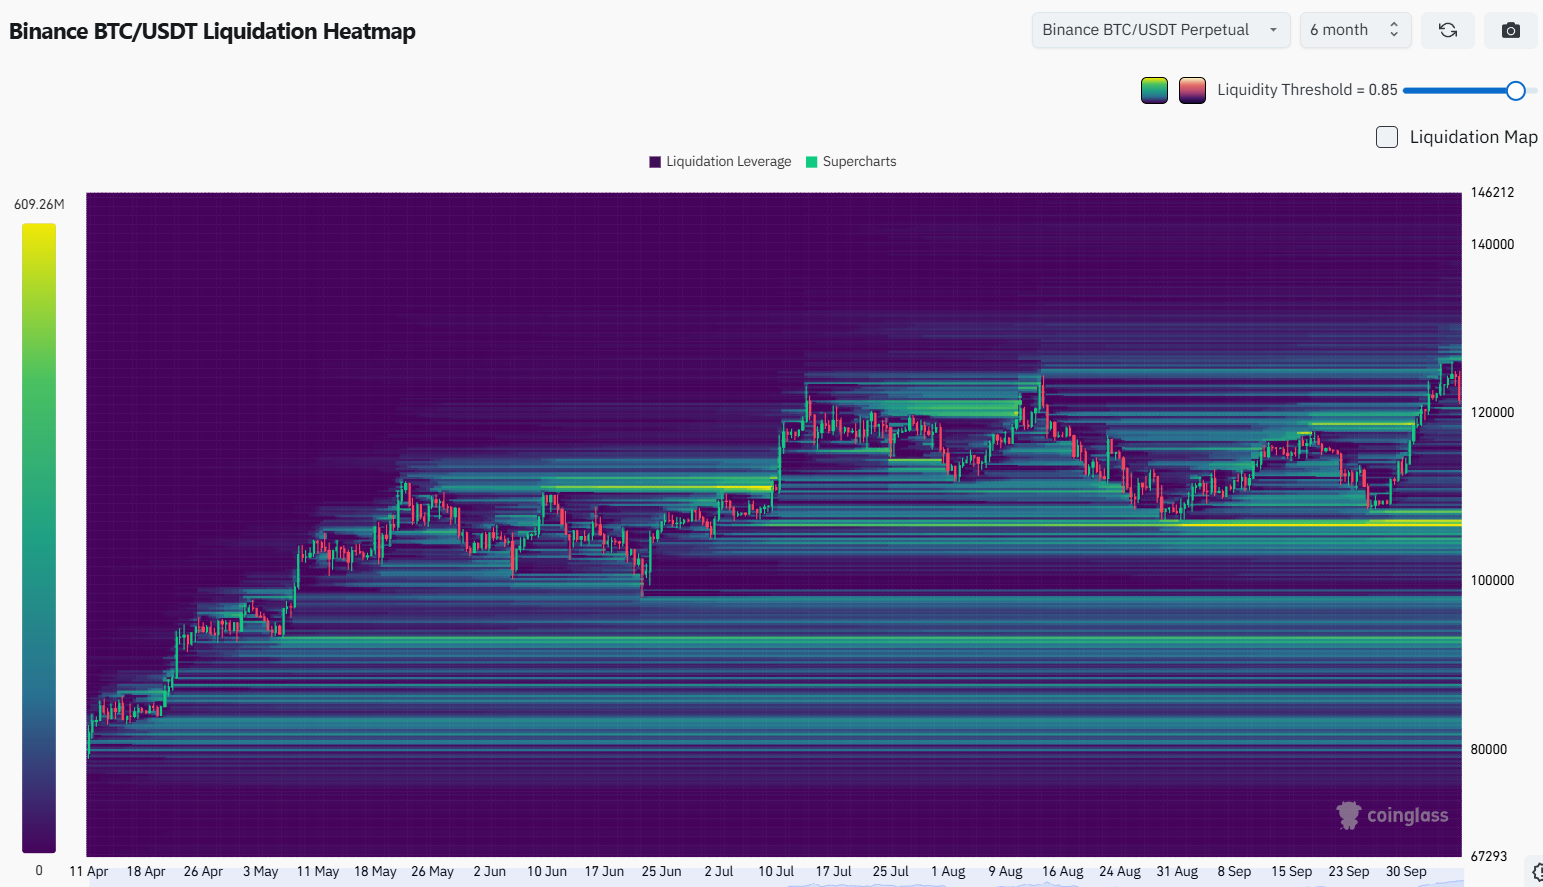The width and height of the screenshot is (1543, 887).
Task: Open the Binance BTC/USDT Perpetual dropdown
Action: (1160, 30)
